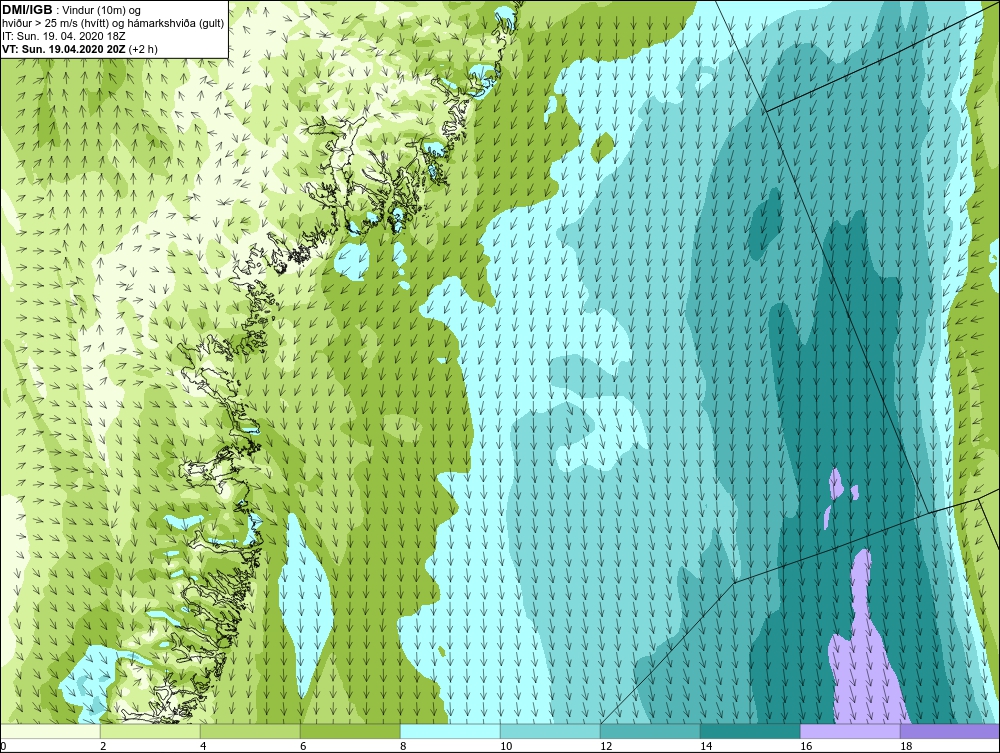Click the 12–14 m/s teal legend swatch
Screen dimensions: 1000x753
pos(650,731)
